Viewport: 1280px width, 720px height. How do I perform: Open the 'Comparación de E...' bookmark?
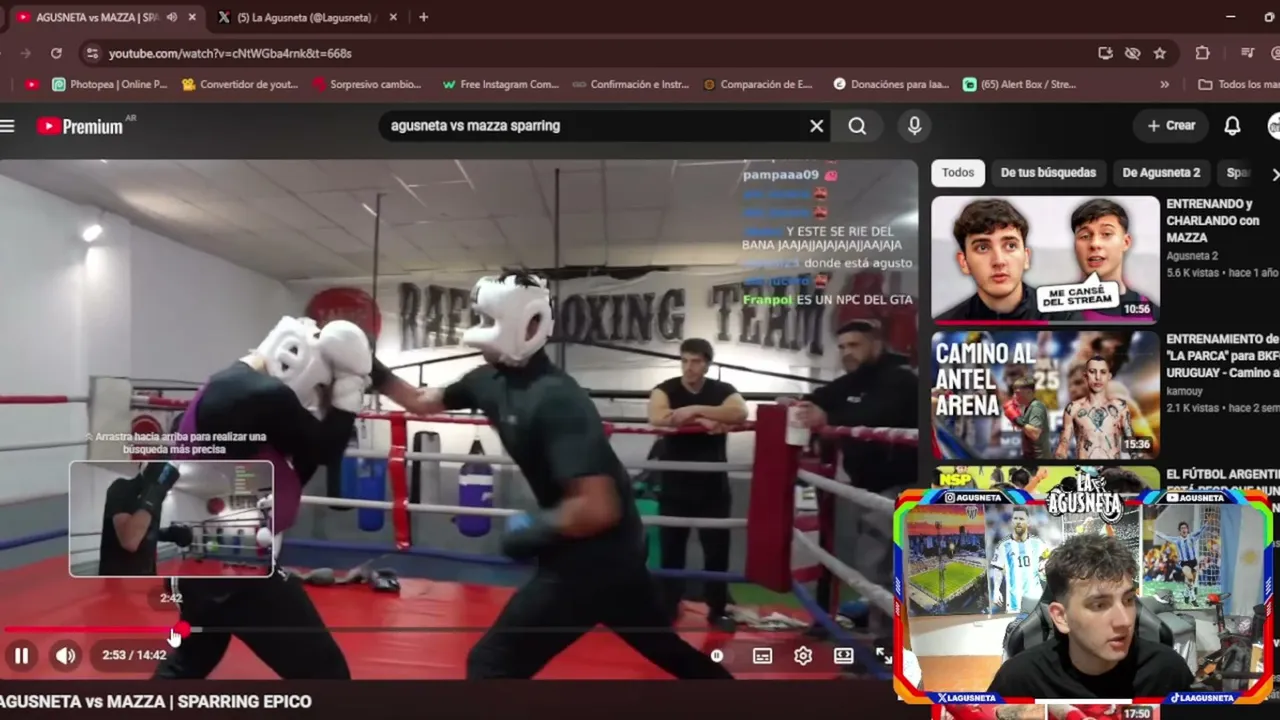[758, 85]
